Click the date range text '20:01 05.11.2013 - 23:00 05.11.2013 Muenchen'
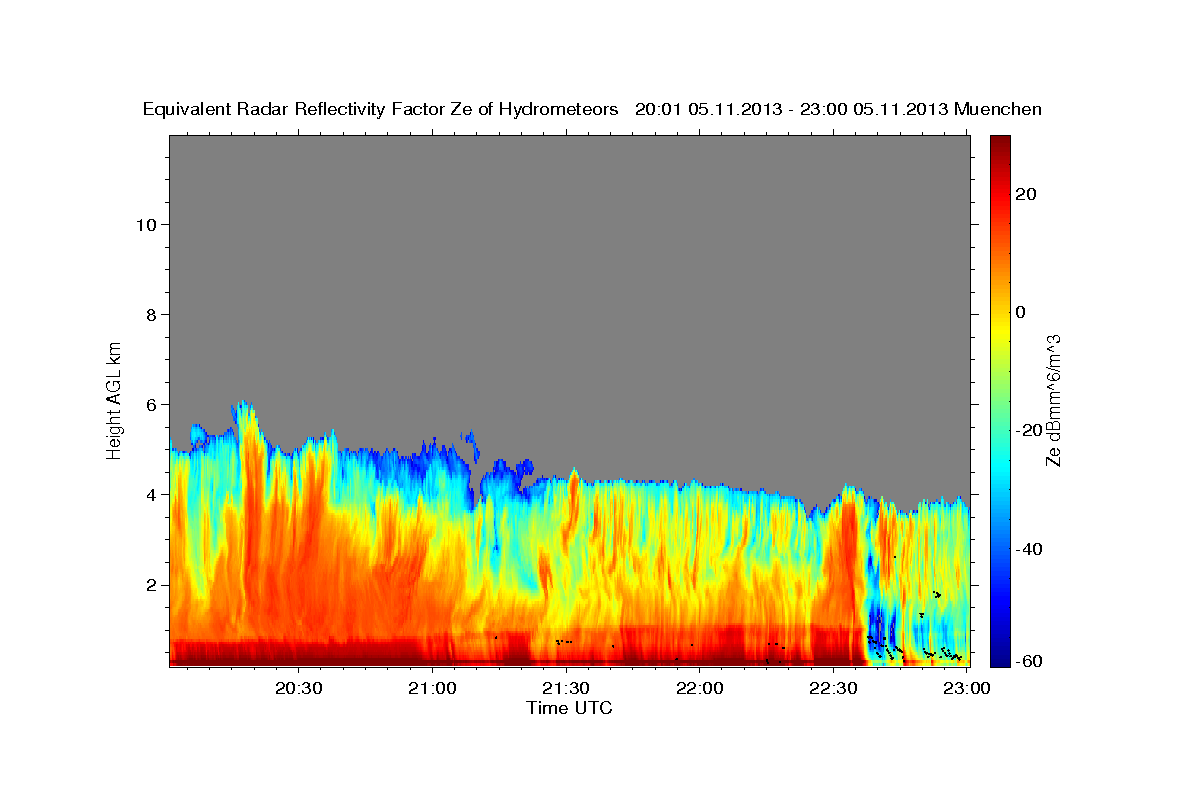Screen dimensions: 1200x800 pos(839,110)
